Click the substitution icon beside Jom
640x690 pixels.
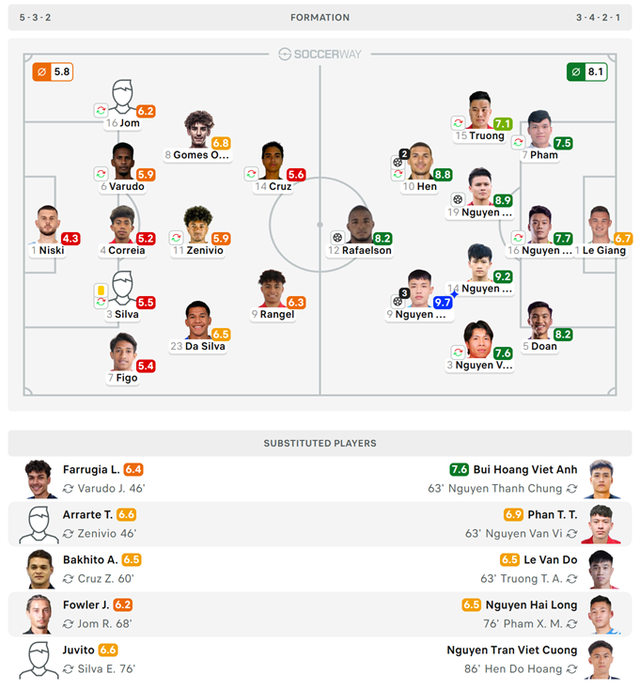pyautogui.click(x=101, y=110)
